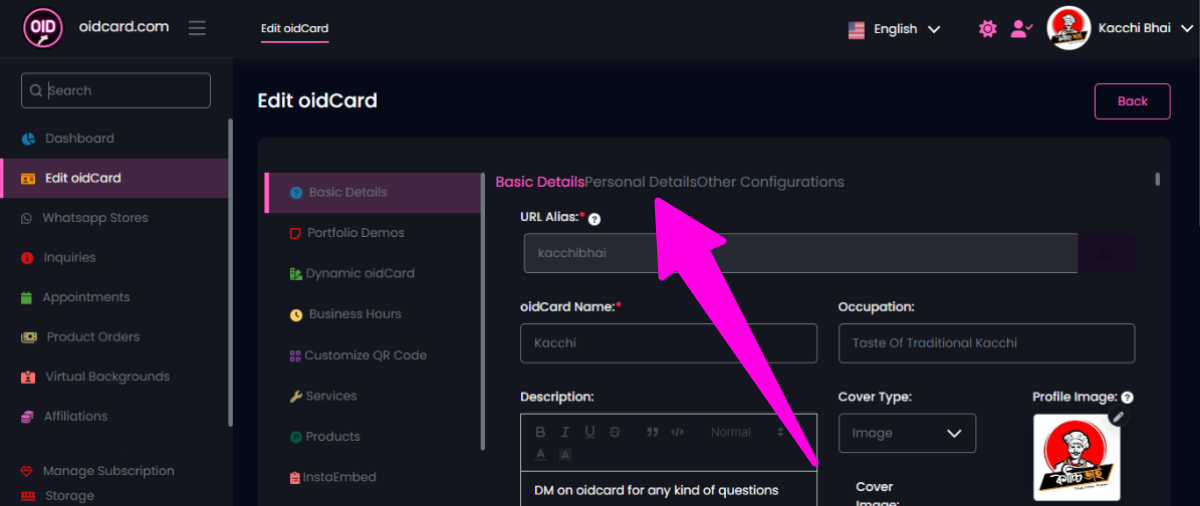
Task: Click the pencil icon on profile image
Action: point(1118,417)
